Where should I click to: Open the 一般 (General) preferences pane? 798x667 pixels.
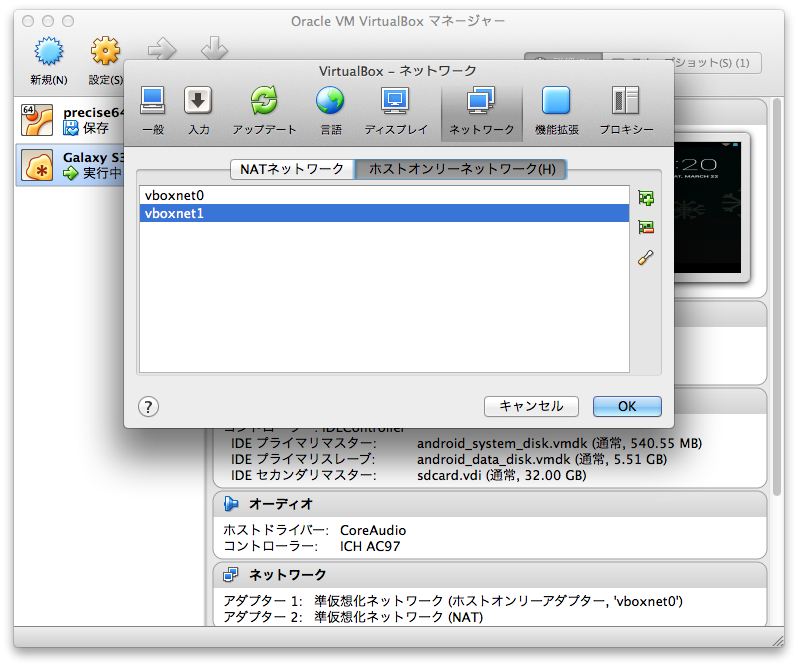(x=153, y=110)
